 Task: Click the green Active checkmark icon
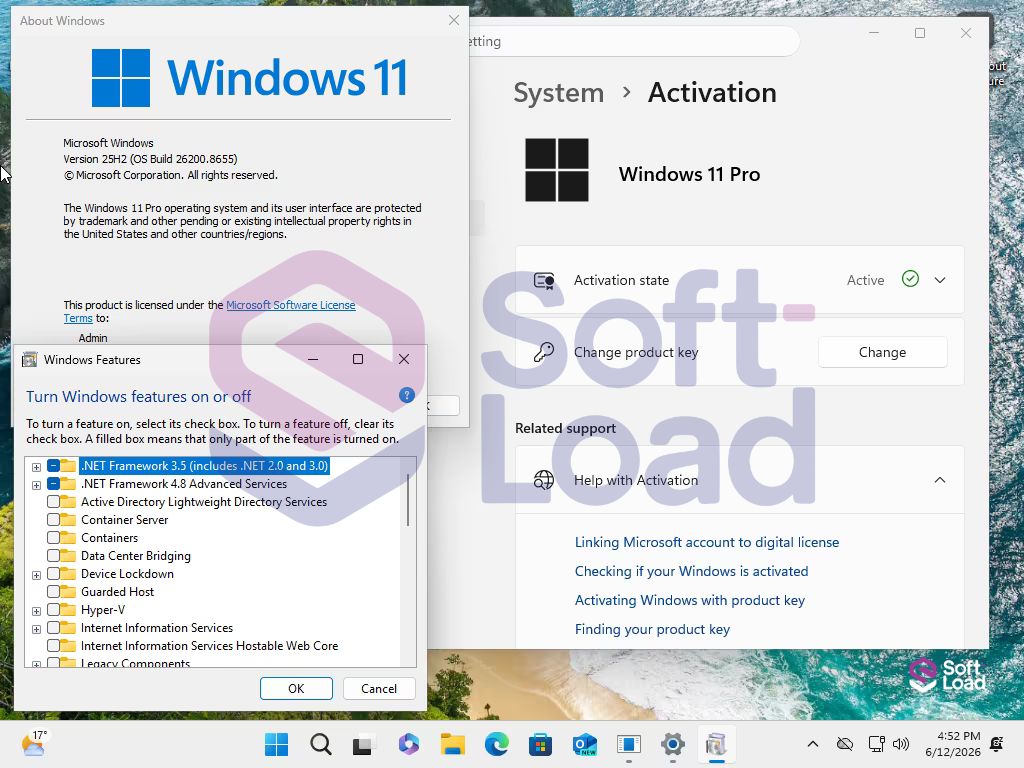pyautogui.click(x=910, y=280)
